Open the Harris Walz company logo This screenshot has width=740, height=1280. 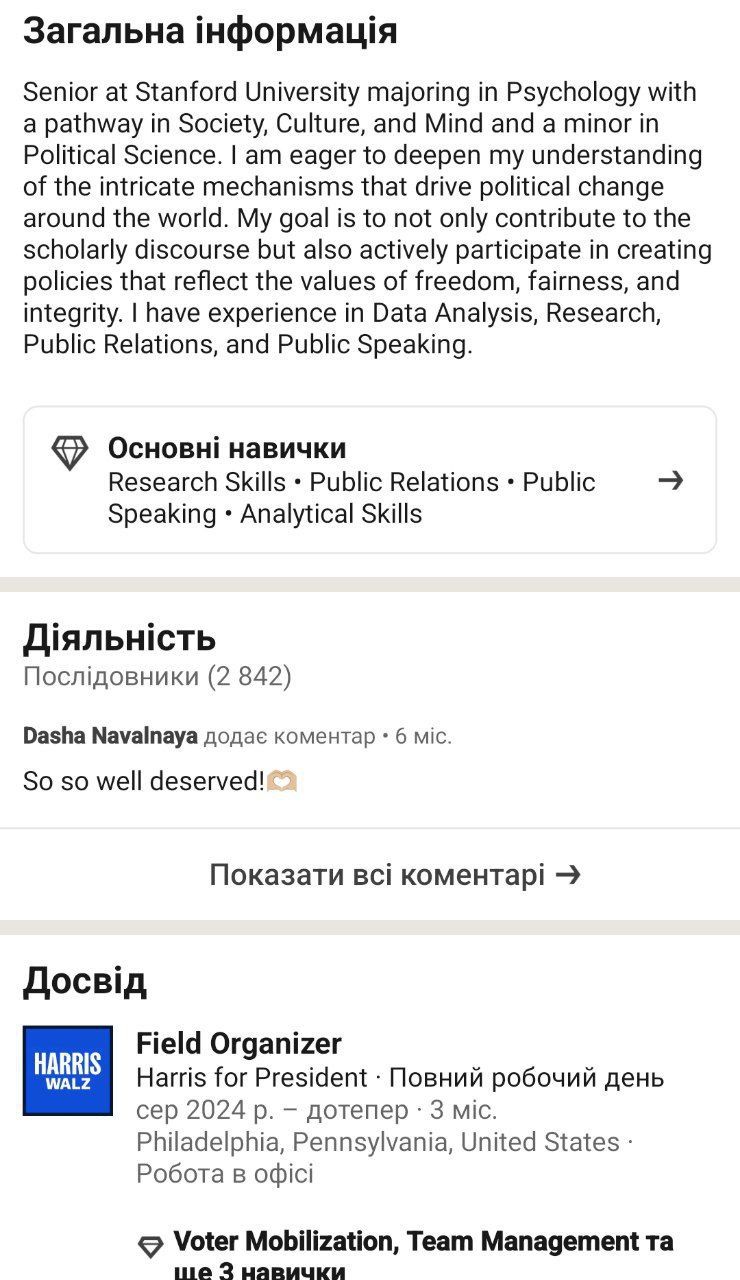tap(68, 1070)
